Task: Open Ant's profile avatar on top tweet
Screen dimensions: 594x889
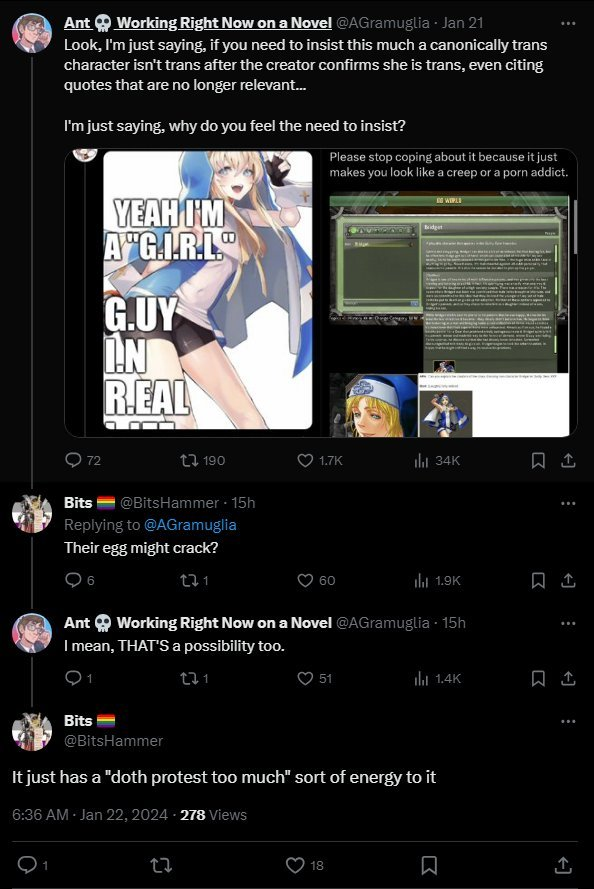Action: [x=32, y=33]
